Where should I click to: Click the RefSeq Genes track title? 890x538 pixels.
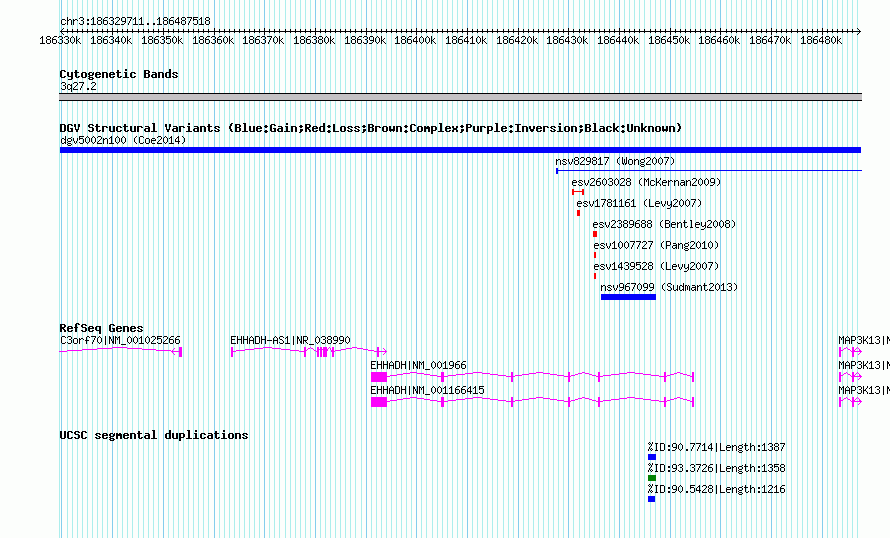(101, 328)
